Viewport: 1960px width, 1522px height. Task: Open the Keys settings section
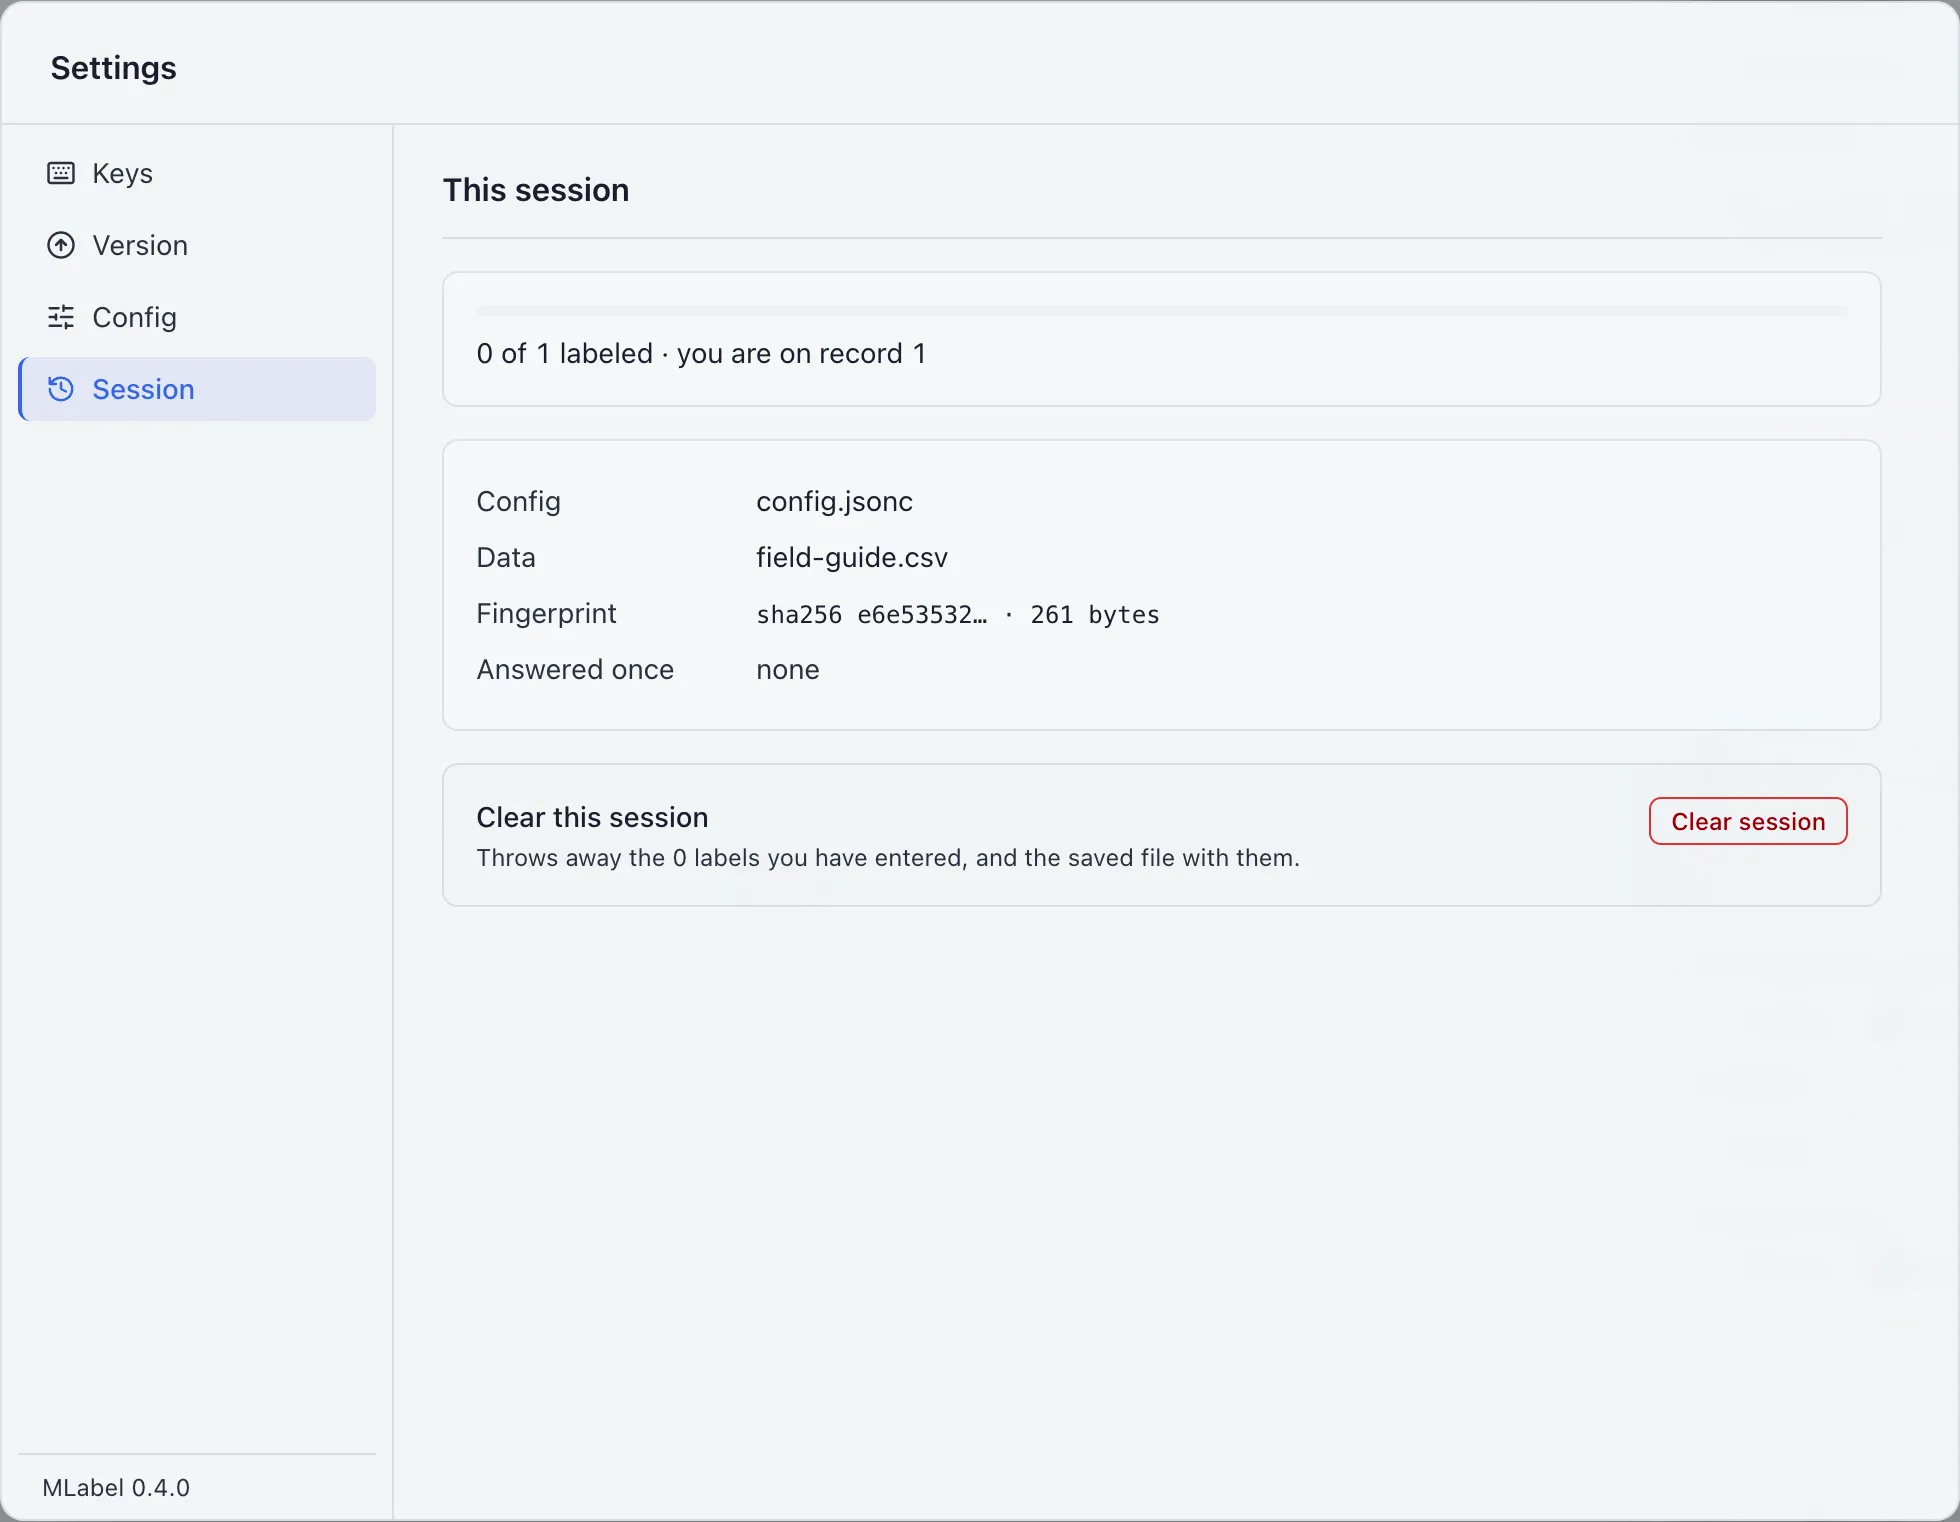pyautogui.click(x=198, y=173)
